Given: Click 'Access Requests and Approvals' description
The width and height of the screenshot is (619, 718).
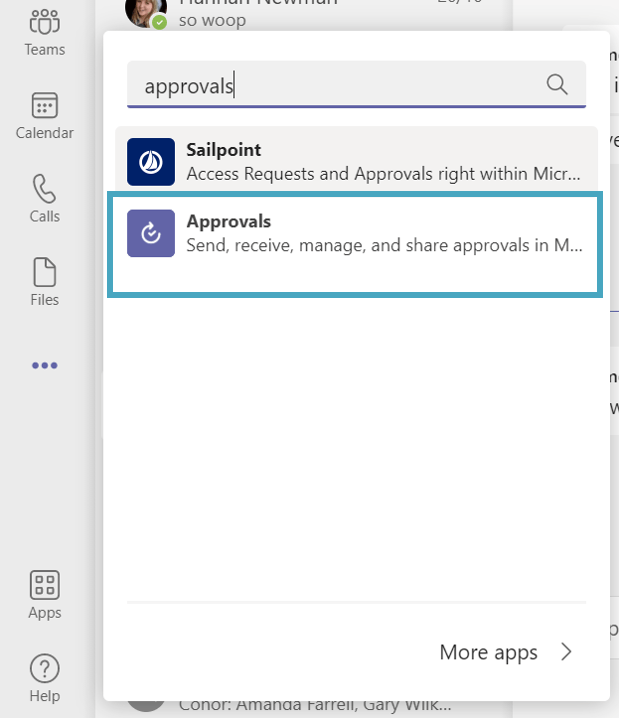Looking at the screenshot, I should 383,174.
